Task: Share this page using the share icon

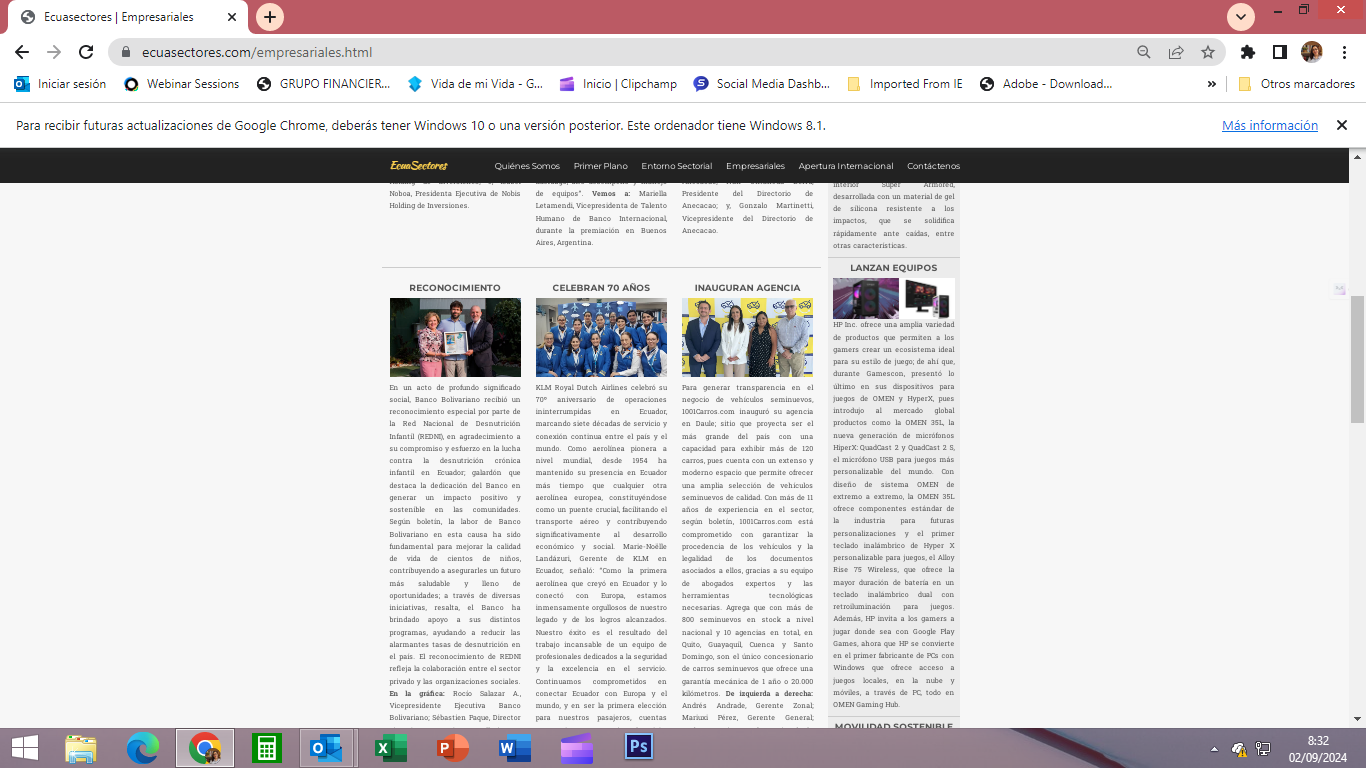Action: point(1176,52)
